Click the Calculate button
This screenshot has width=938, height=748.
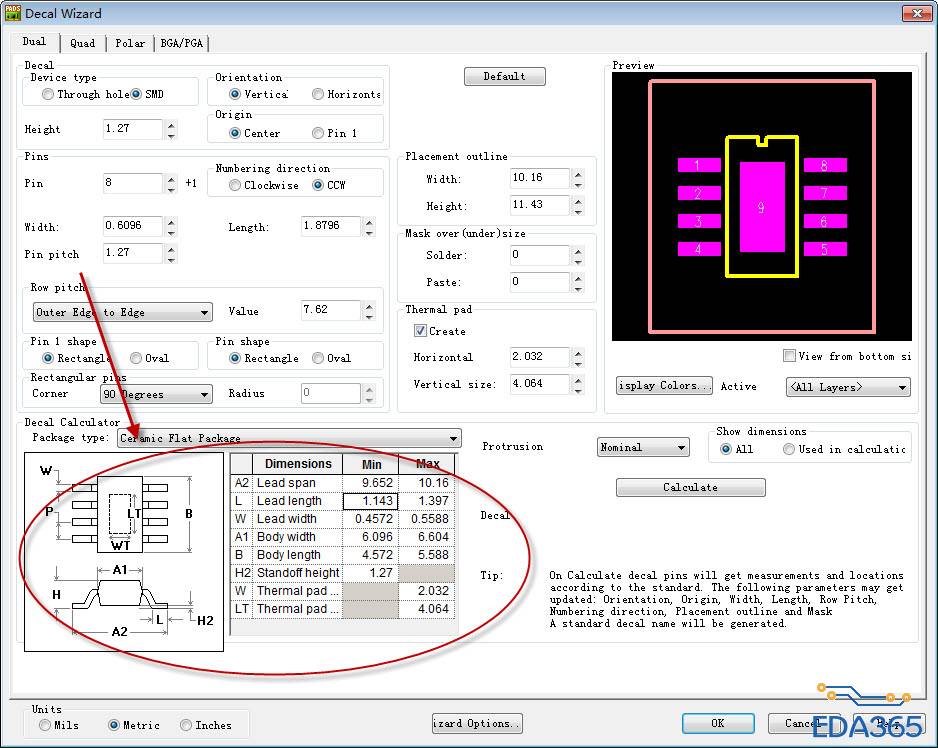[x=690, y=487]
